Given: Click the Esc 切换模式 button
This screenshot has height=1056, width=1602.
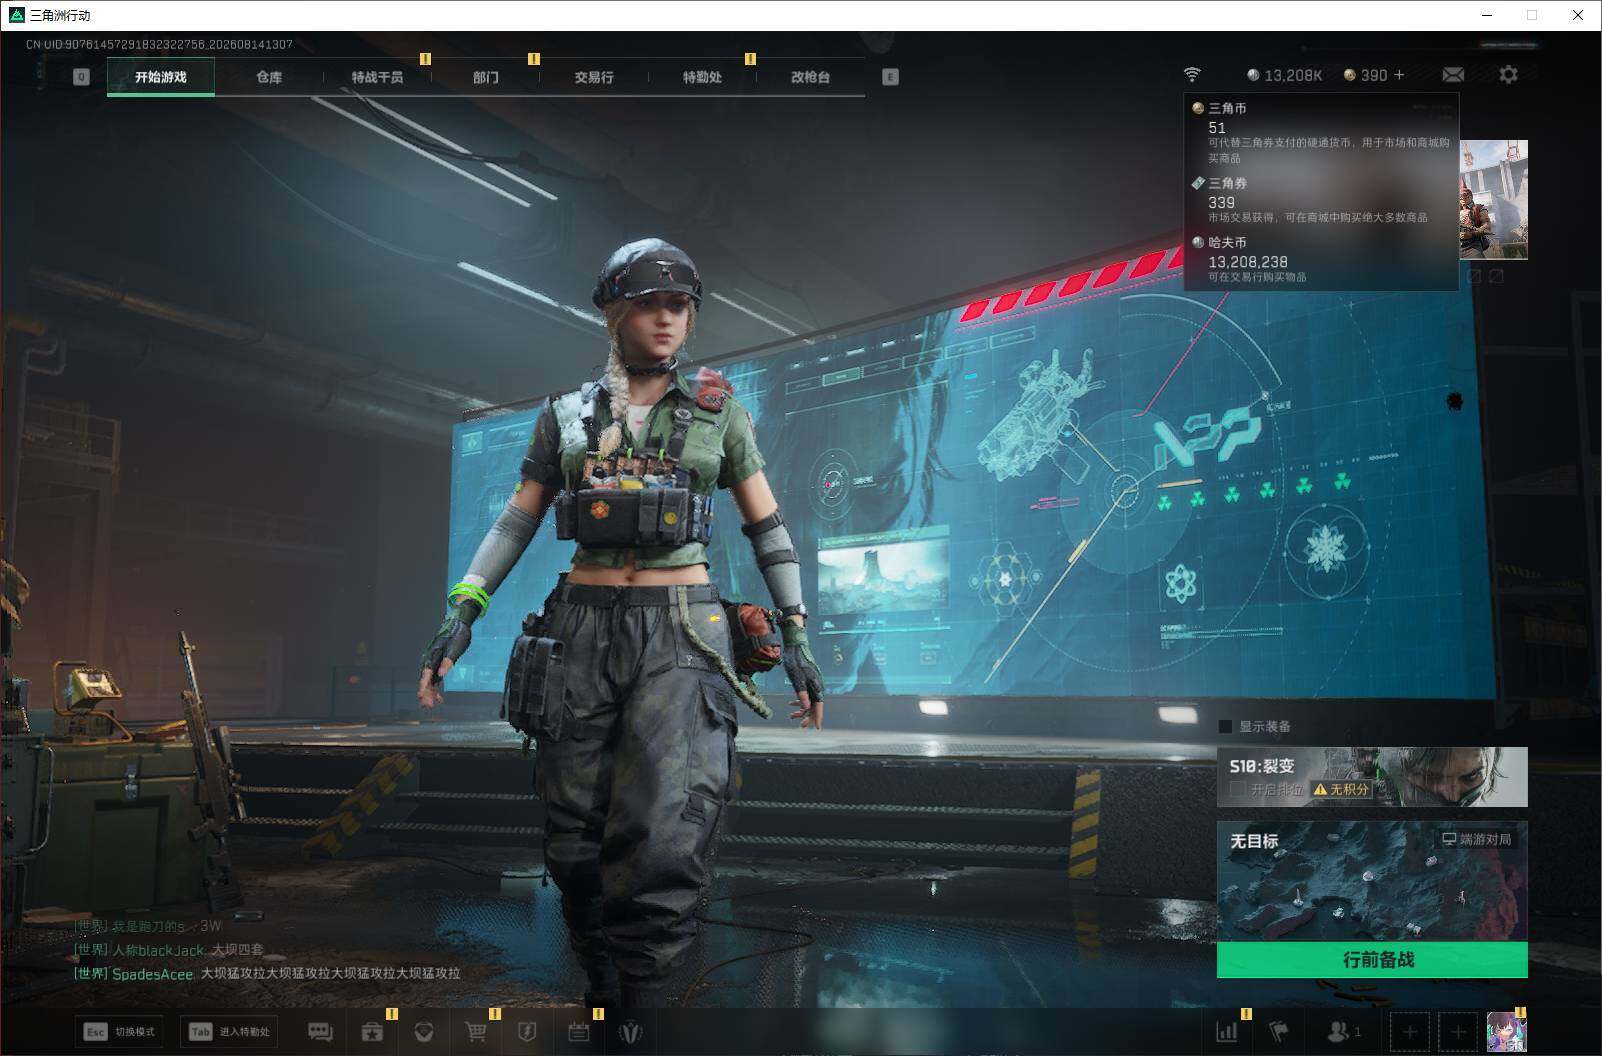Looking at the screenshot, I should coord(120,1032).
